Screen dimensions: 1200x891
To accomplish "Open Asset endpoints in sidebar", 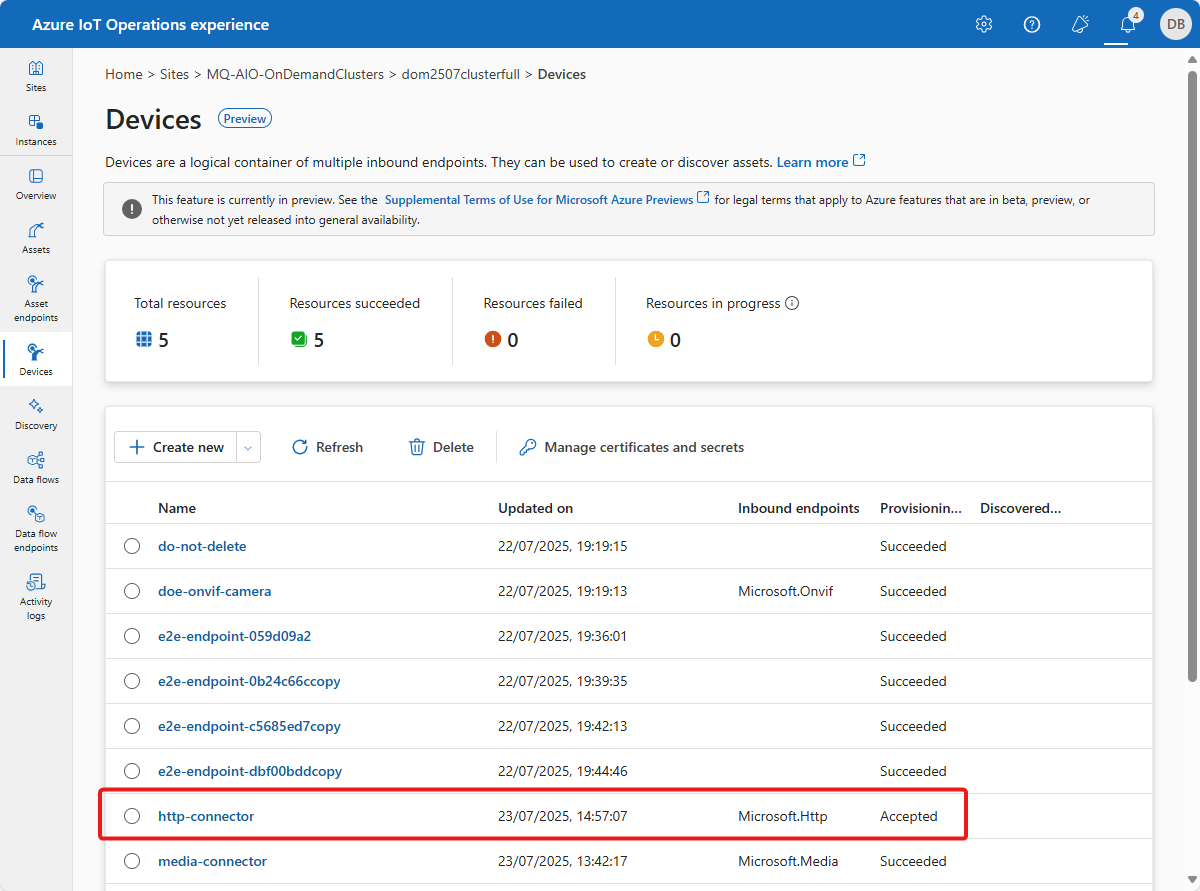I will click(36, 298).
